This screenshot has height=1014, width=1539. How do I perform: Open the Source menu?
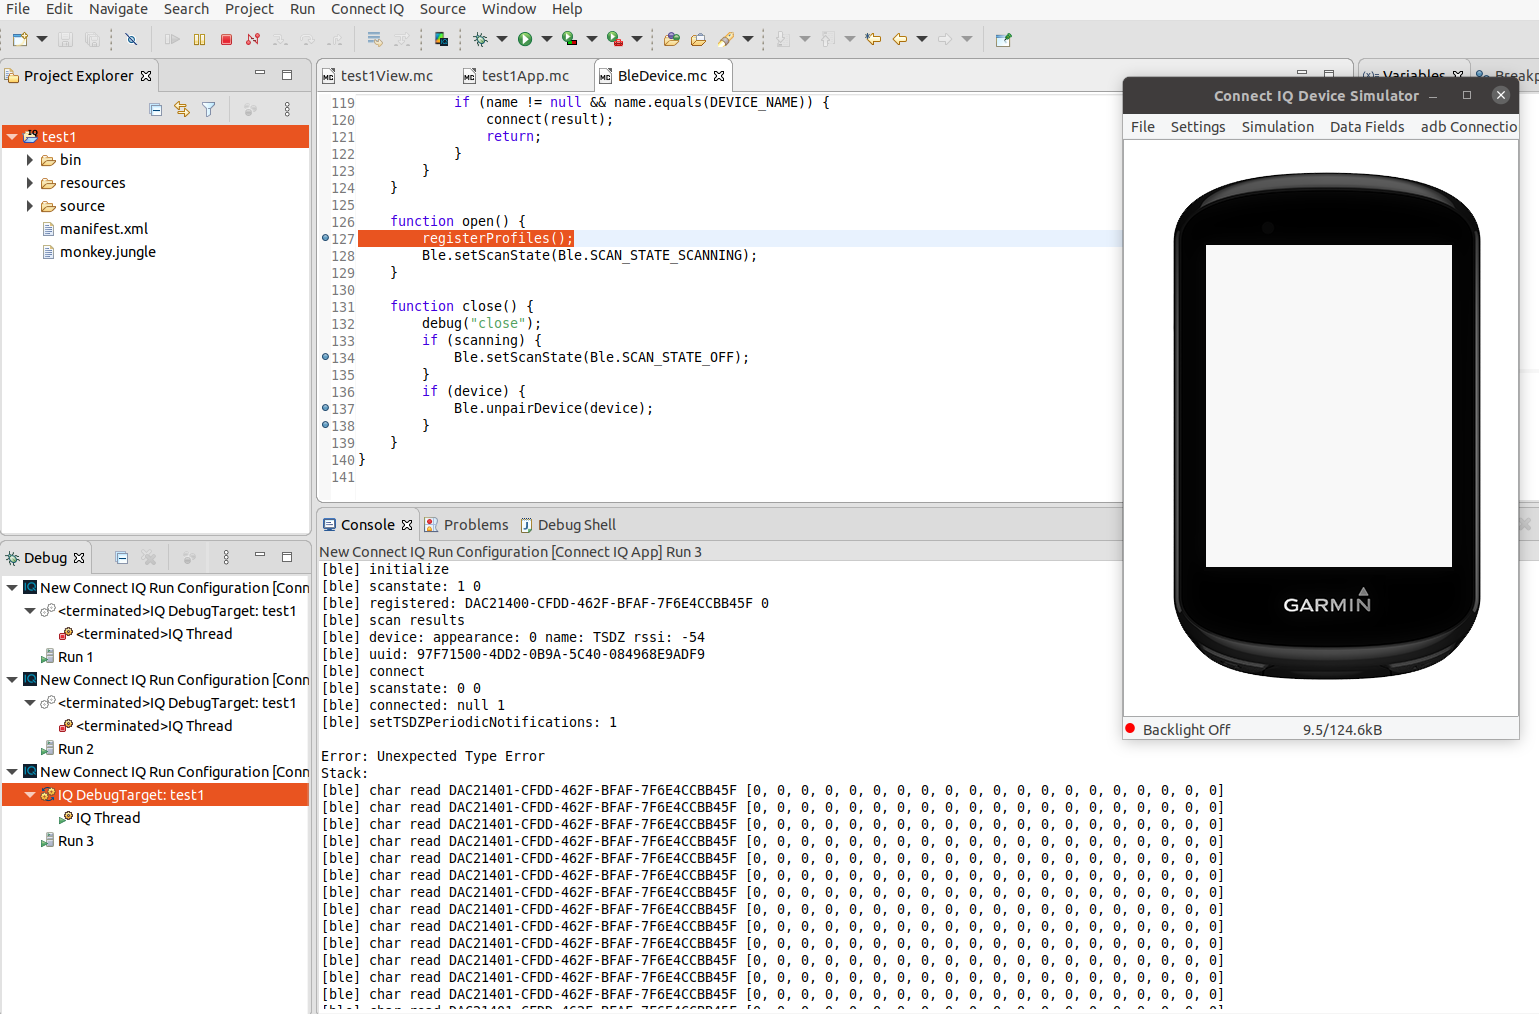442,9
